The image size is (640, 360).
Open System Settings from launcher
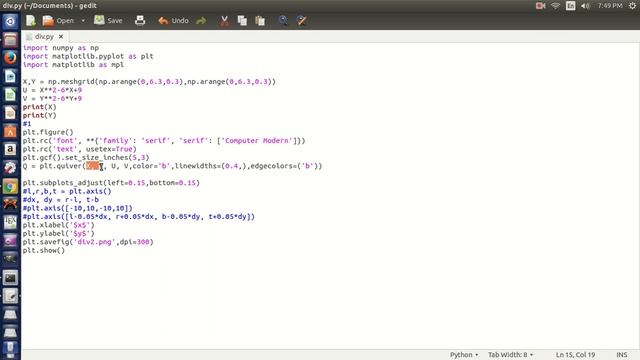10,168
